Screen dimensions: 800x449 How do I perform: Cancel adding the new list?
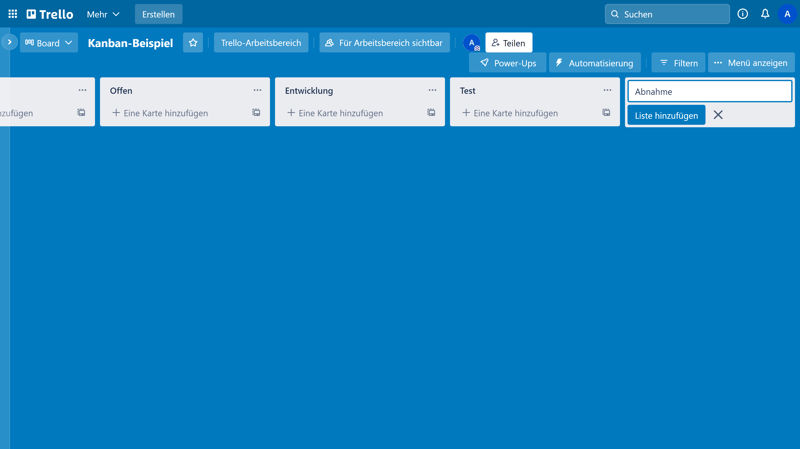coord(718,115)
